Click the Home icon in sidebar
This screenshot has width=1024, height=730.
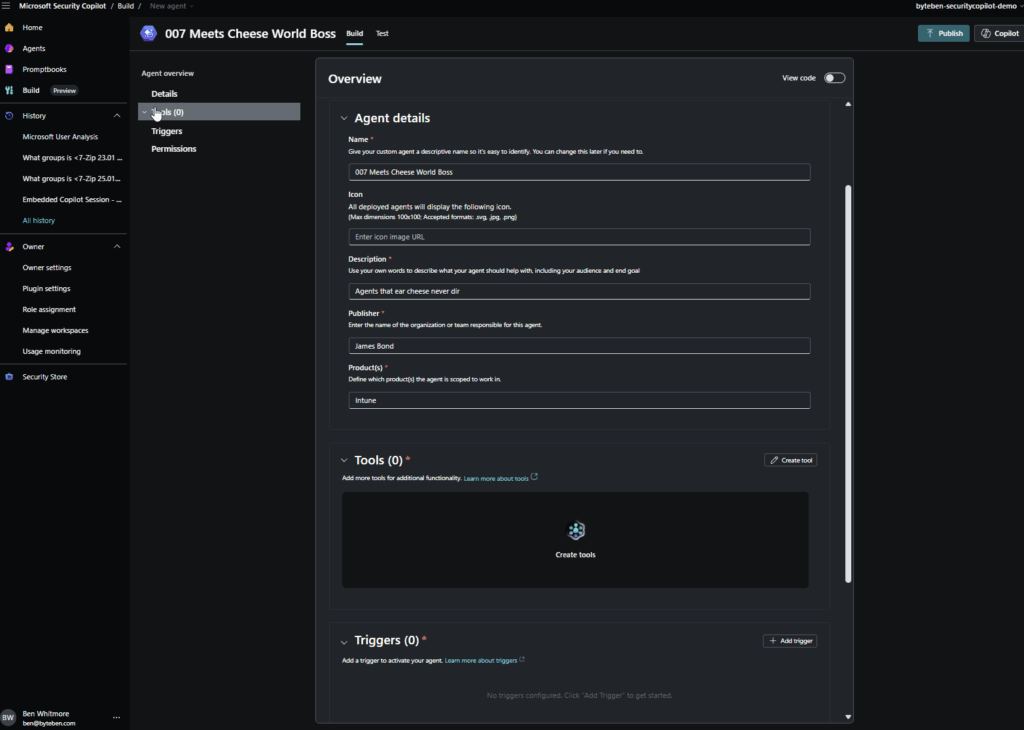[x=9, y=27]
